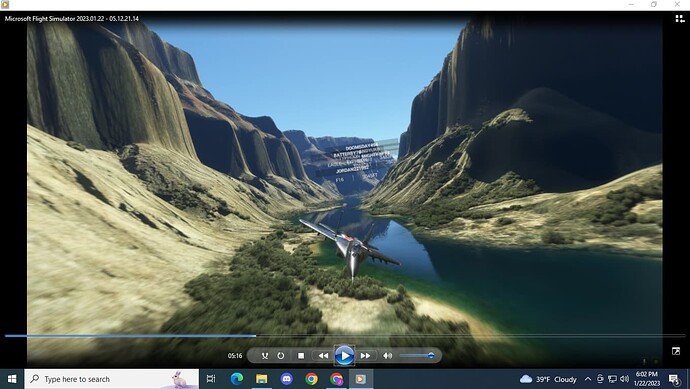Open File Explorer from taskbar

click(x=262, y=379)
